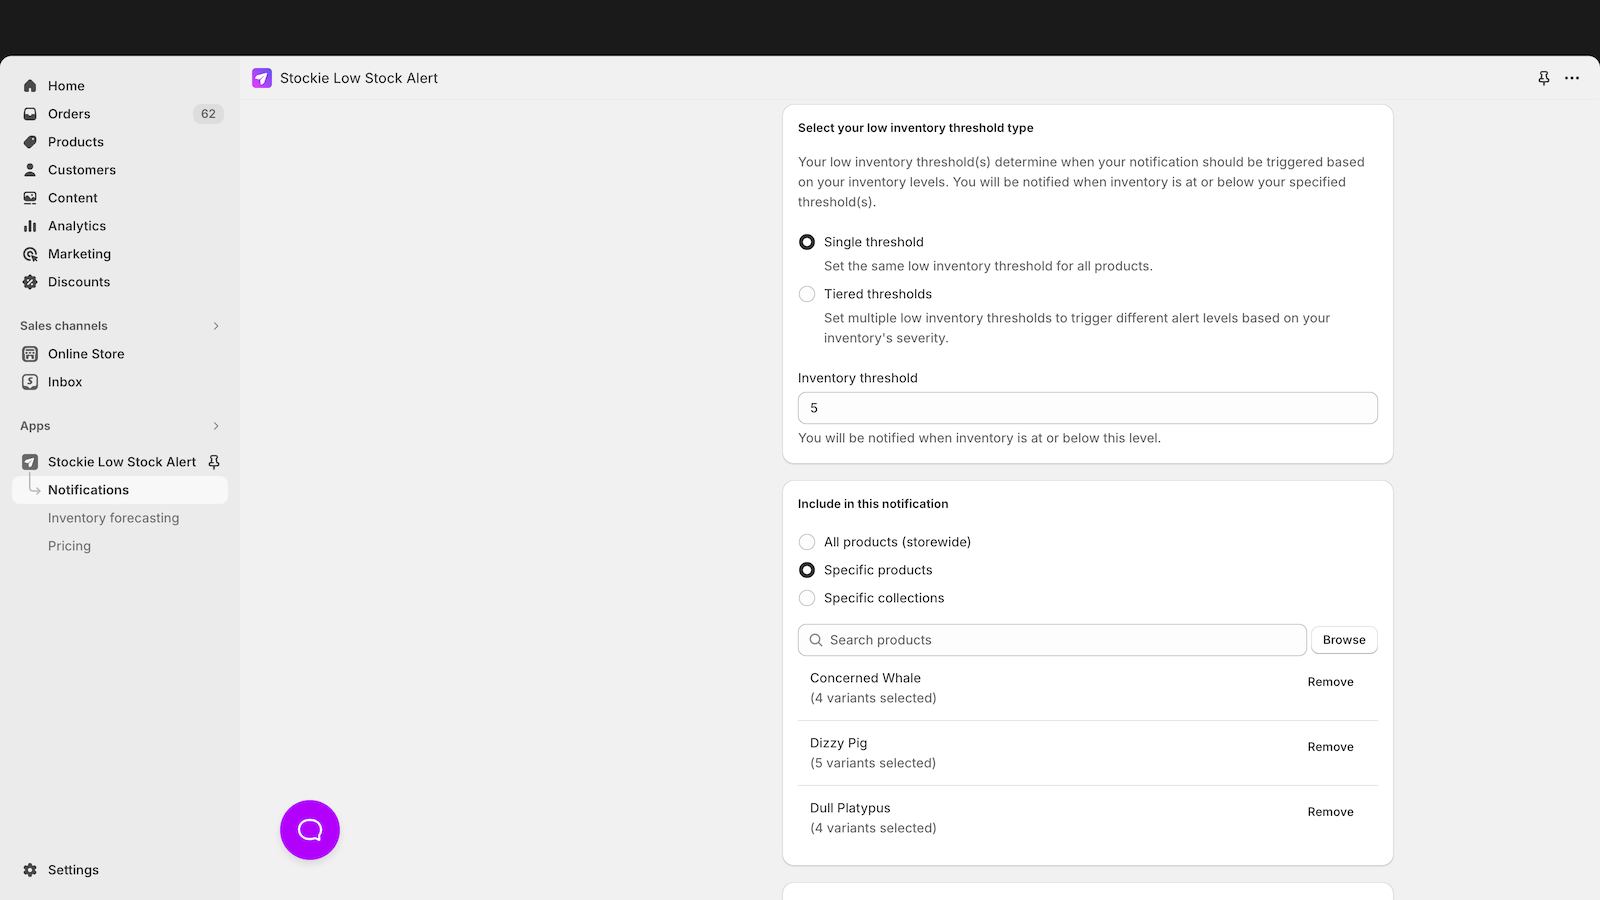1600x900 pixels.
Task: Pin the Stockie app to the sidebar
Action: point(214,461)
